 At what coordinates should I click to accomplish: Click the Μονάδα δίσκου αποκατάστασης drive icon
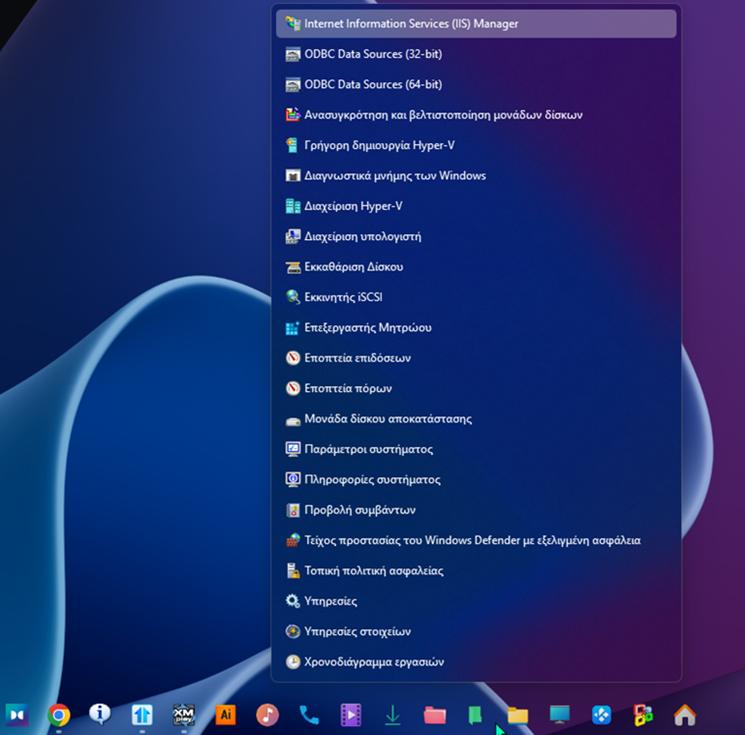[293, 420]
